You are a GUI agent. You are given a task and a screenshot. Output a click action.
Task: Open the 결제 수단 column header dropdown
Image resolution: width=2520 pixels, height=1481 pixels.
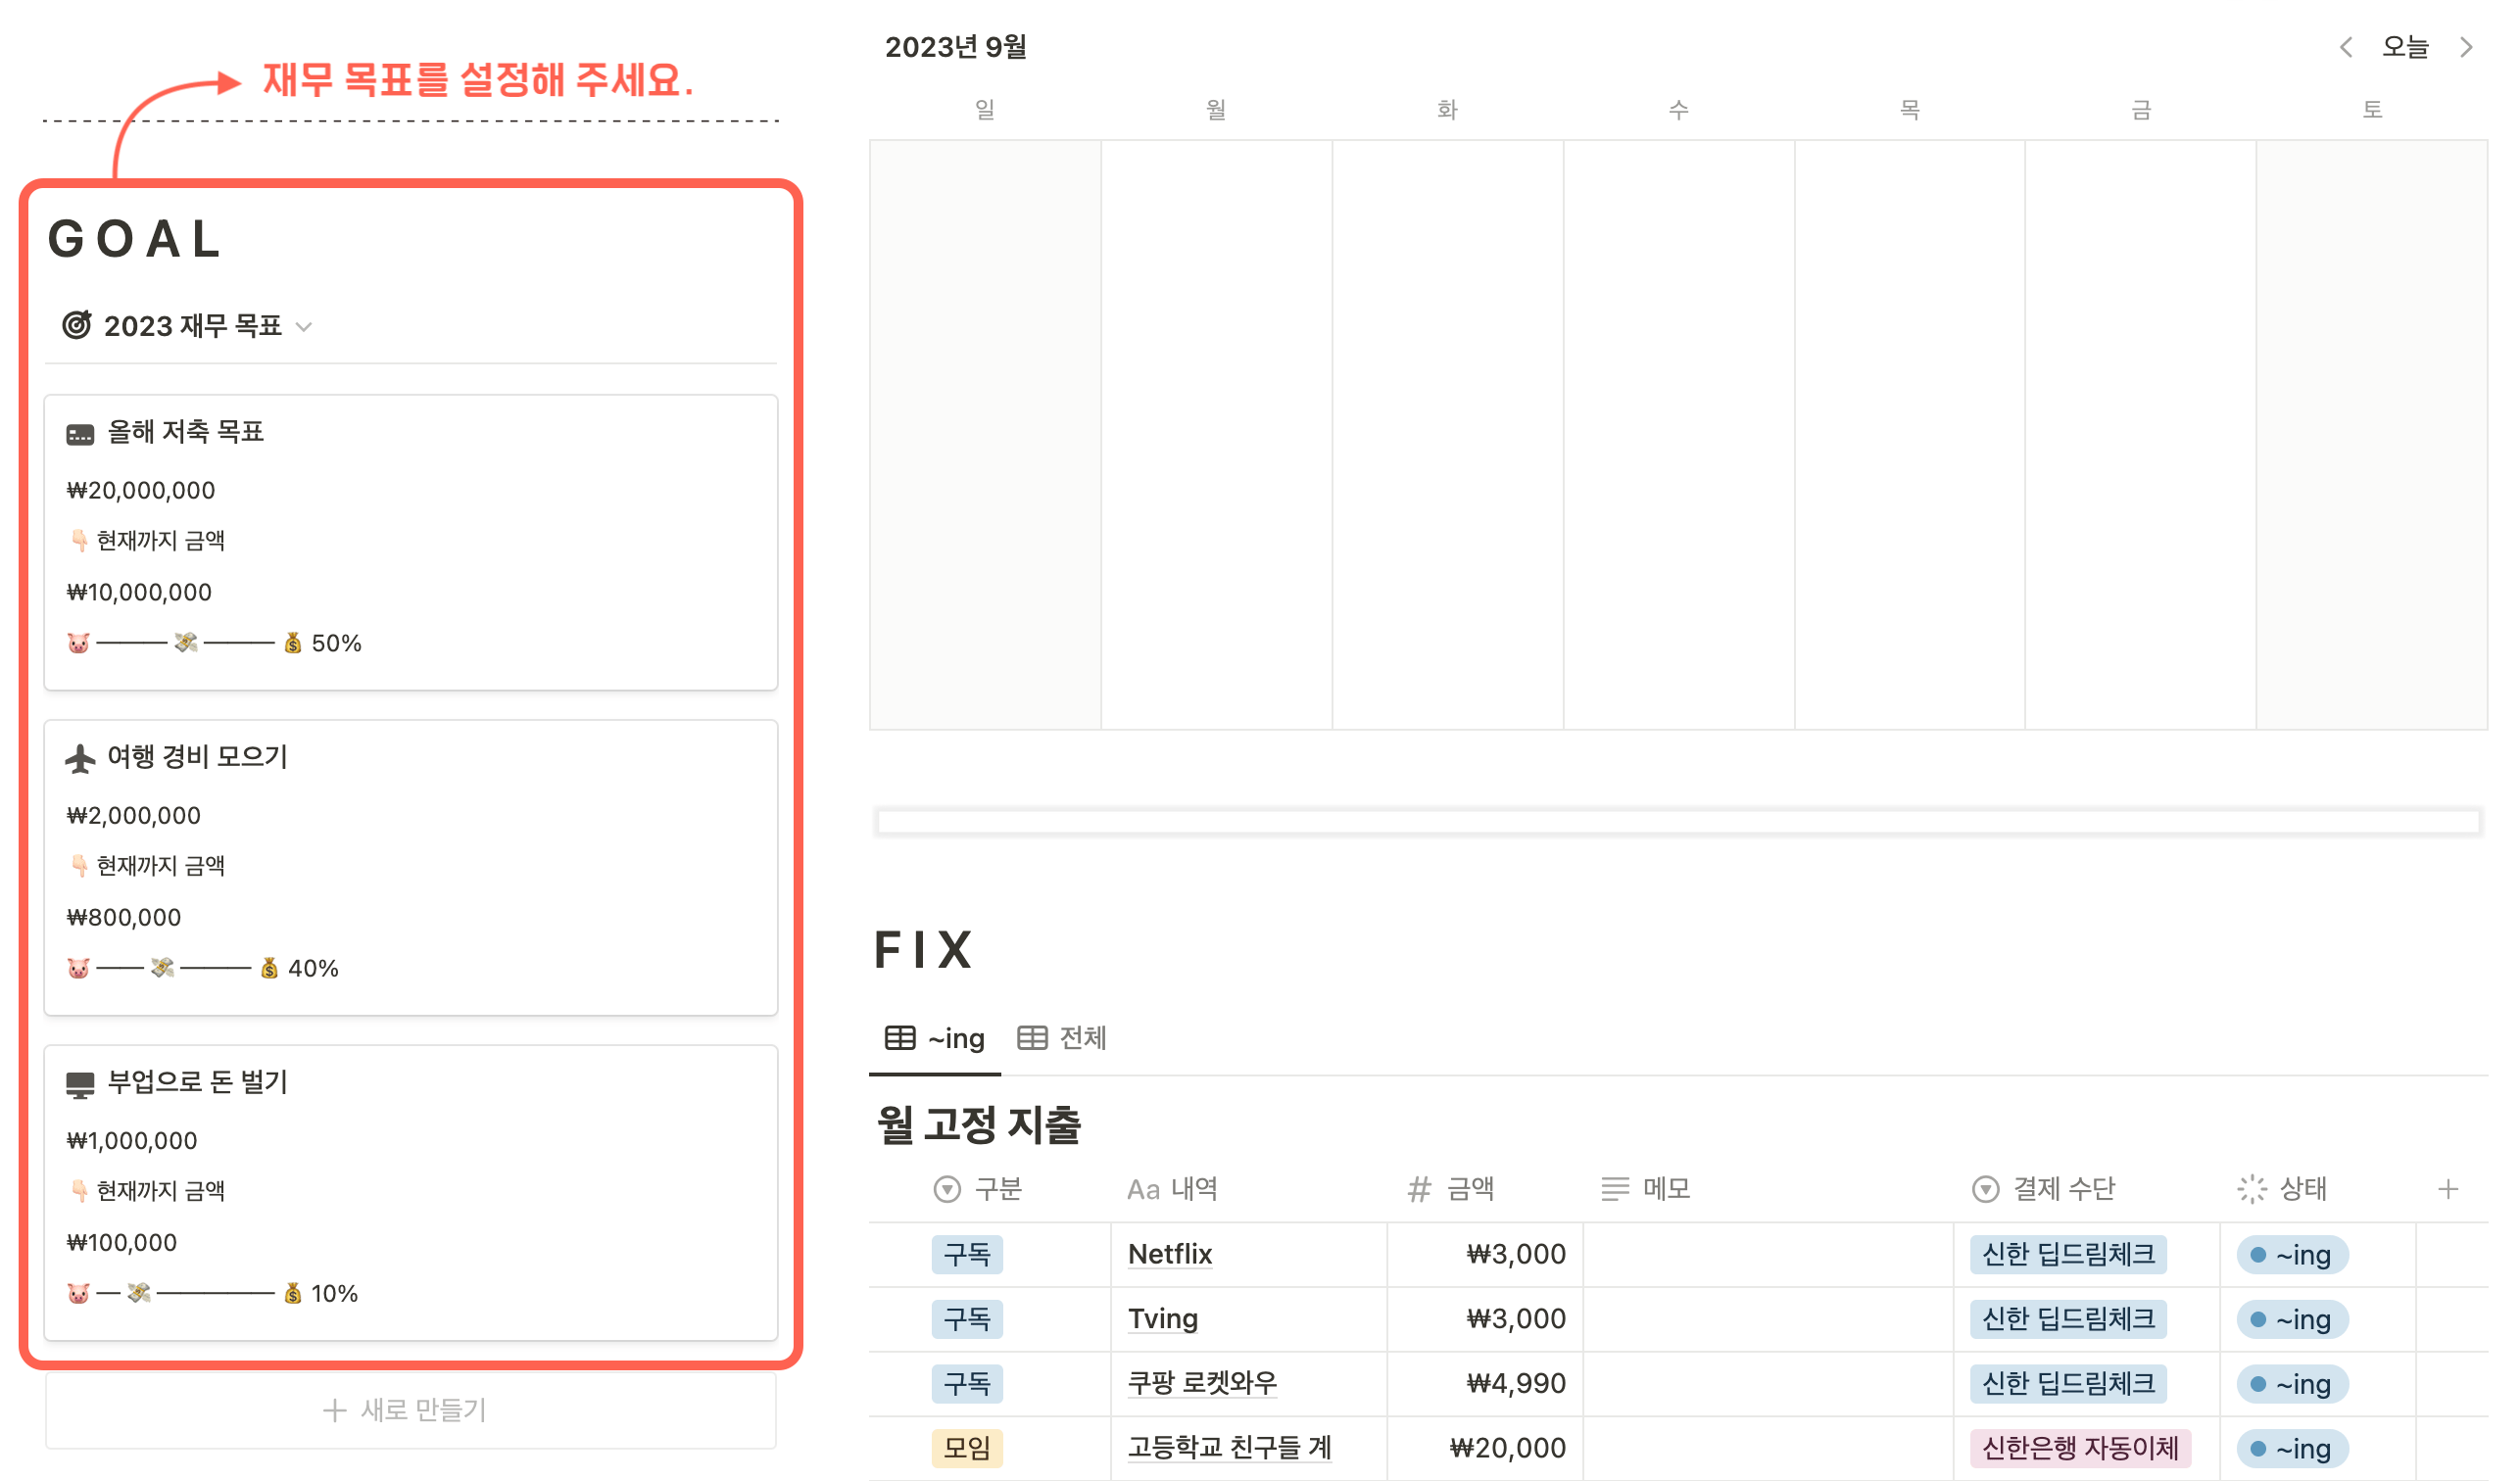1984,1189
